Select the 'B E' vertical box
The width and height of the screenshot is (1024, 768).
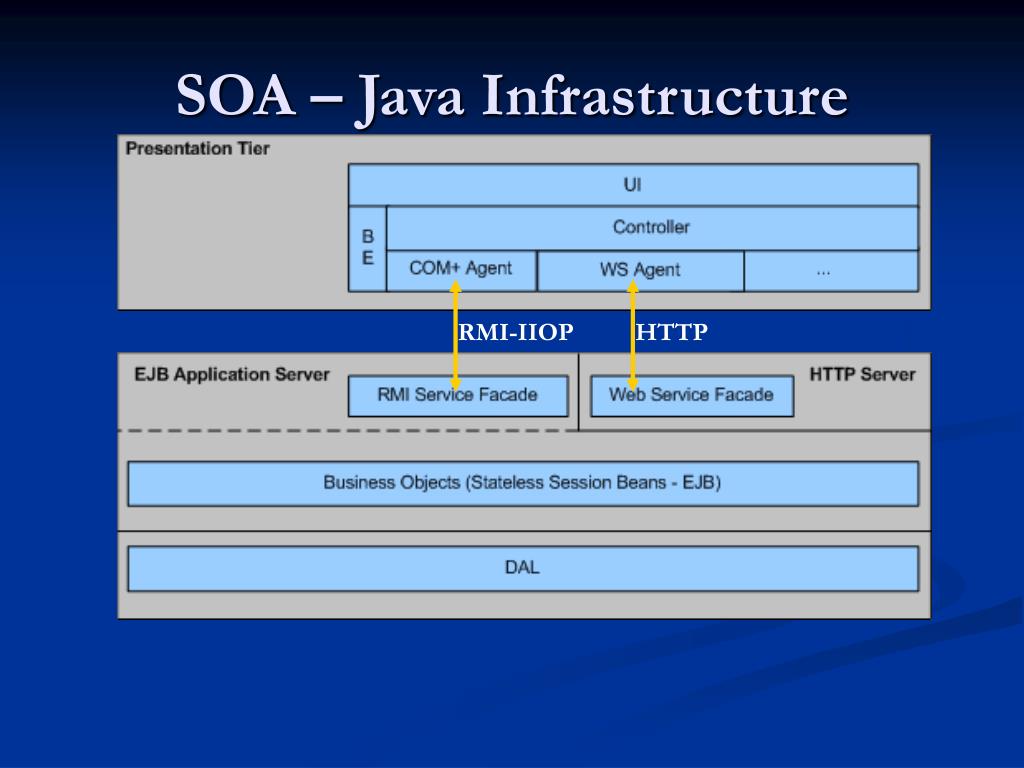(x=368, y=249)
